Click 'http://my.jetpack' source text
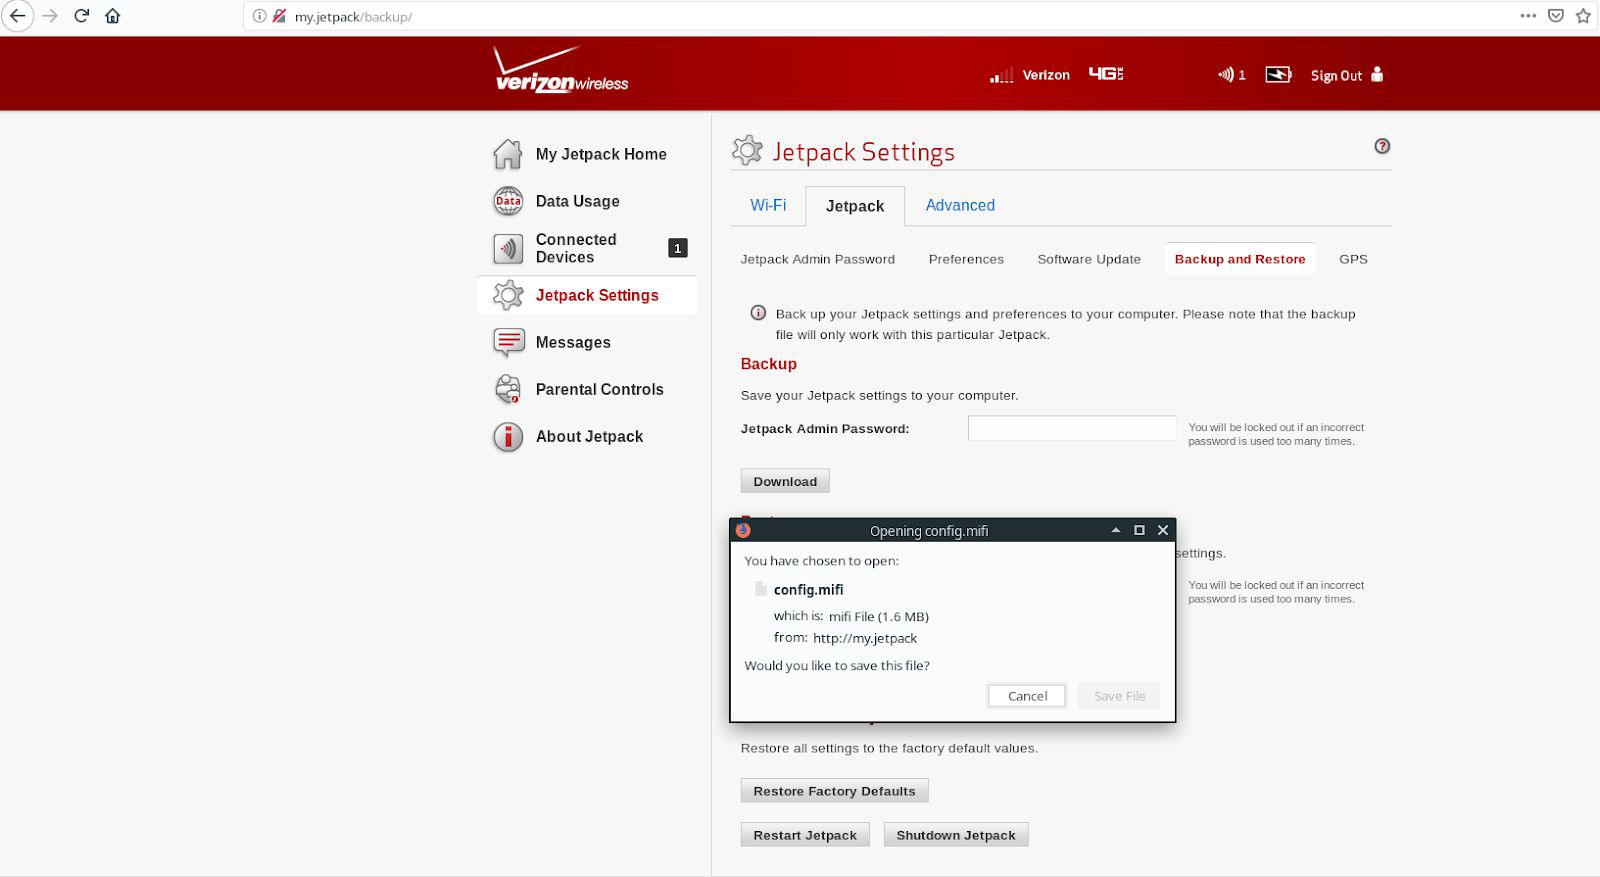This screenshot has height=877, width=1600. coord(865,638)
